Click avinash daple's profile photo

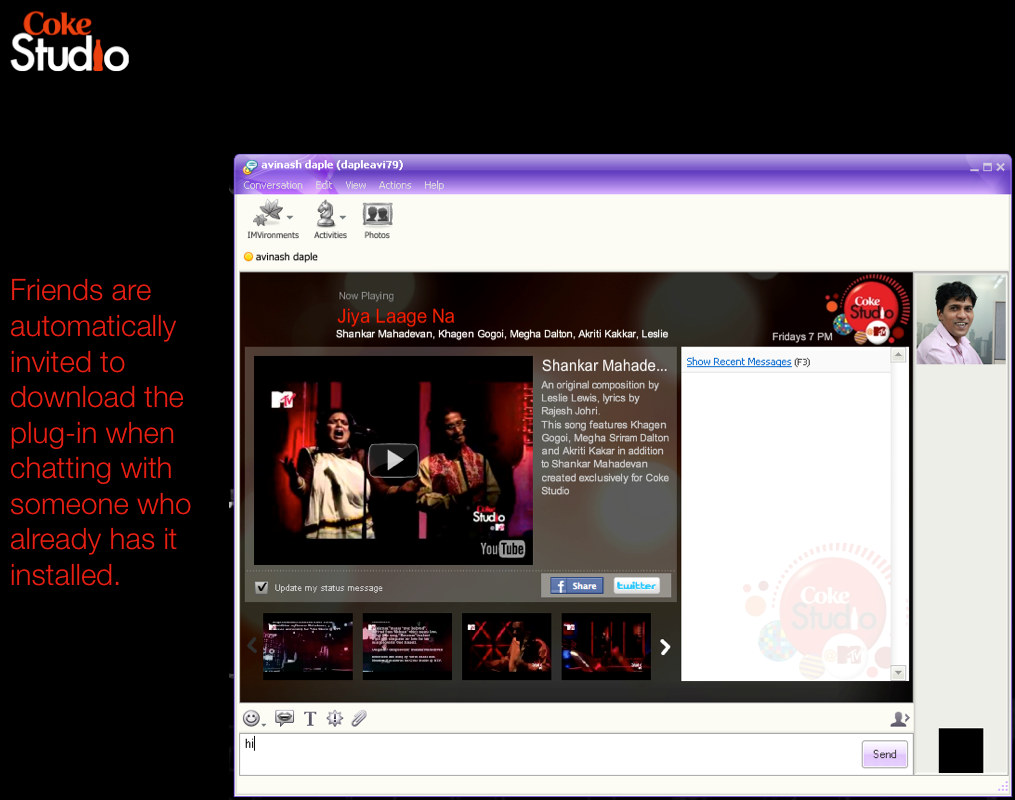[x=961, y=319]
